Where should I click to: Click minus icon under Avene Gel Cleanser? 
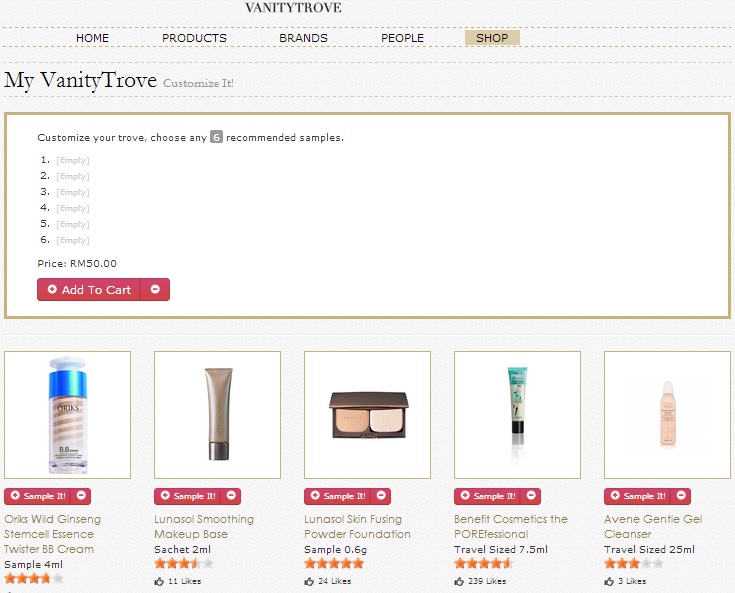[x=682, y=496]
